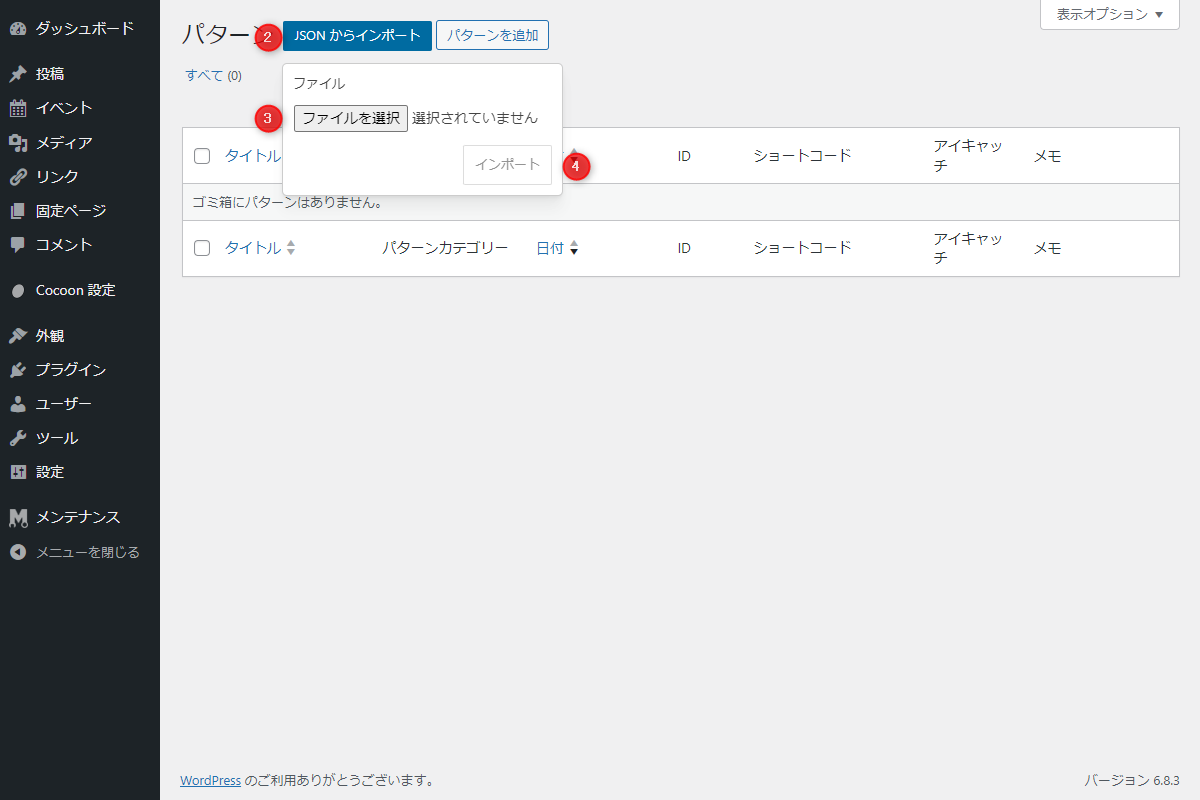Check the select-all box in table header

tap(202, 156)
